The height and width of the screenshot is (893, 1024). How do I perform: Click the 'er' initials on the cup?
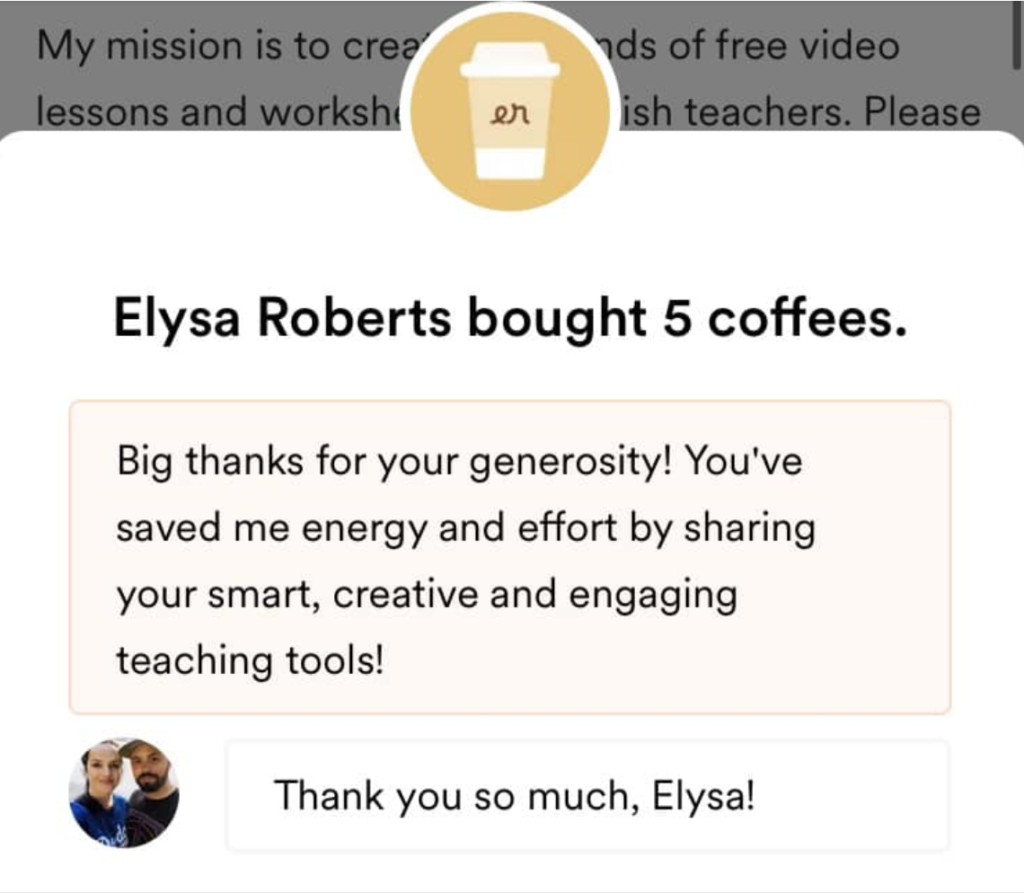point(510,116)
